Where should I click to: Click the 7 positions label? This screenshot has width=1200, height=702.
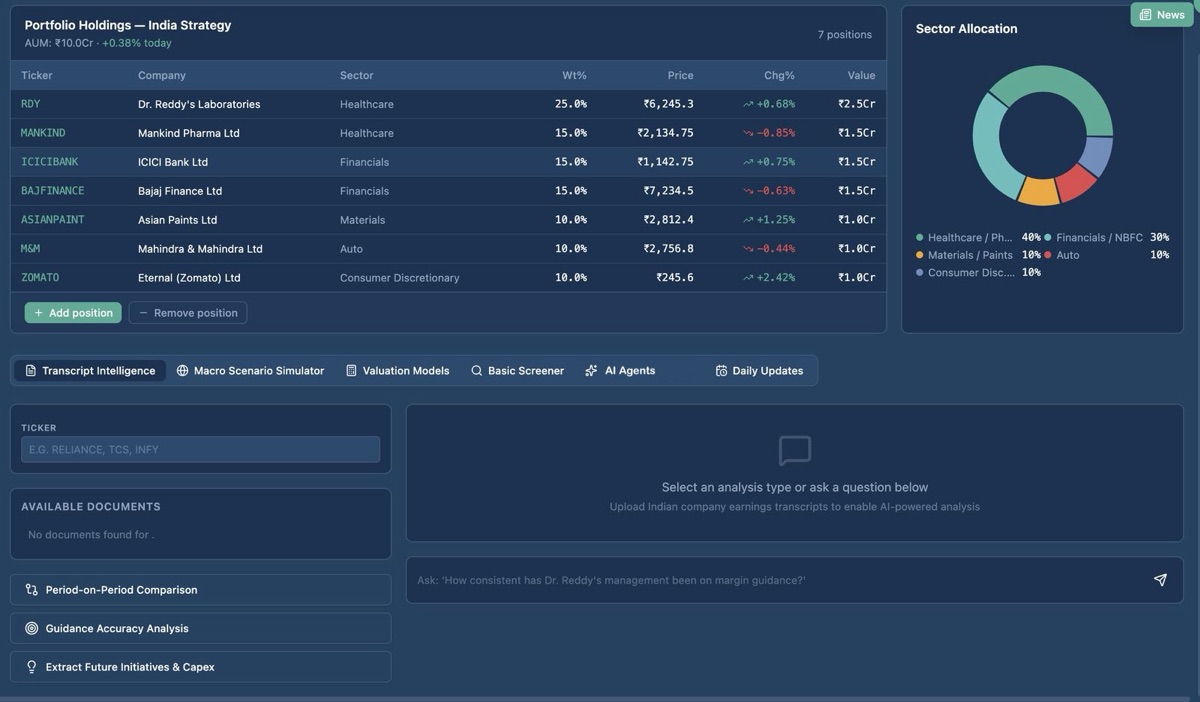pyautogui.click(x=845, y=35)
